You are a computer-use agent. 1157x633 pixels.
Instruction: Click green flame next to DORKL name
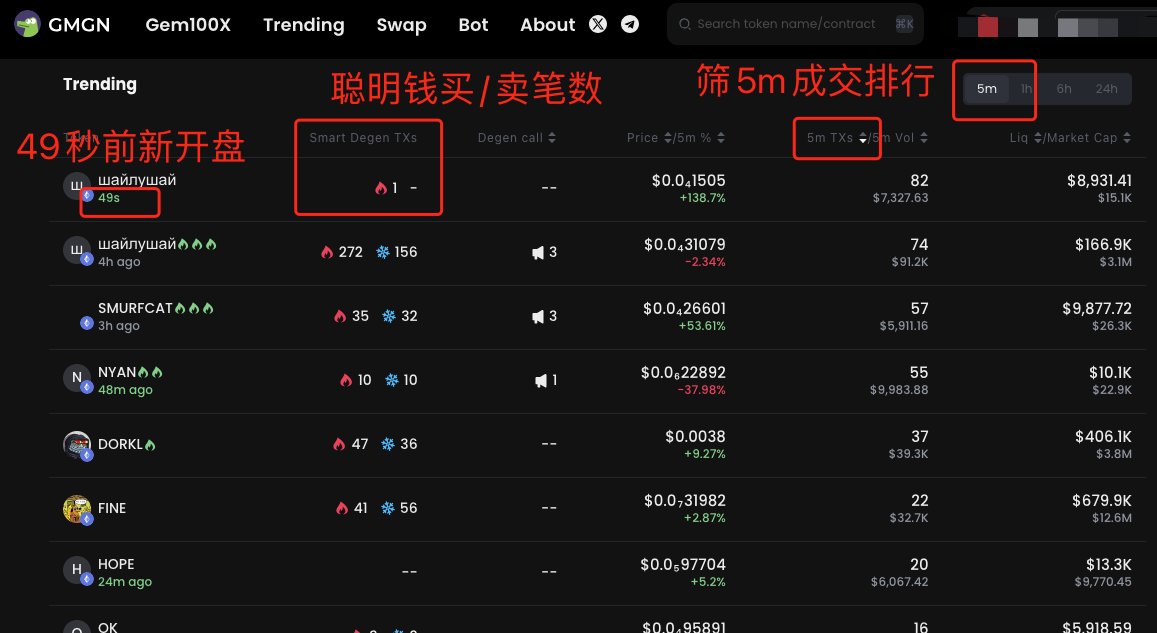[x=151, y=445]
